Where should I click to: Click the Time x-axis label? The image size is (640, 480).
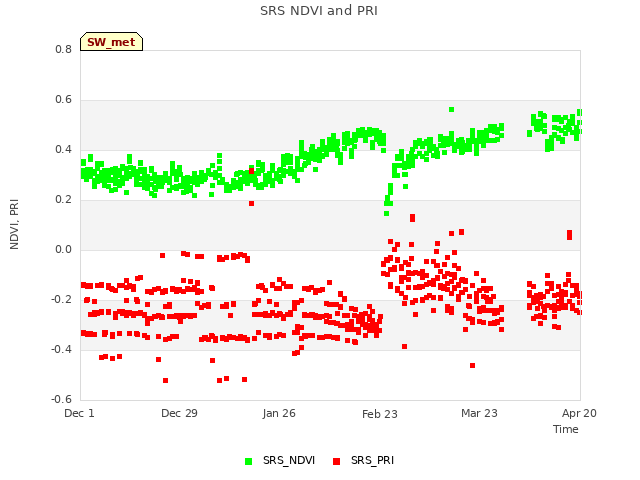click(566, 429)
